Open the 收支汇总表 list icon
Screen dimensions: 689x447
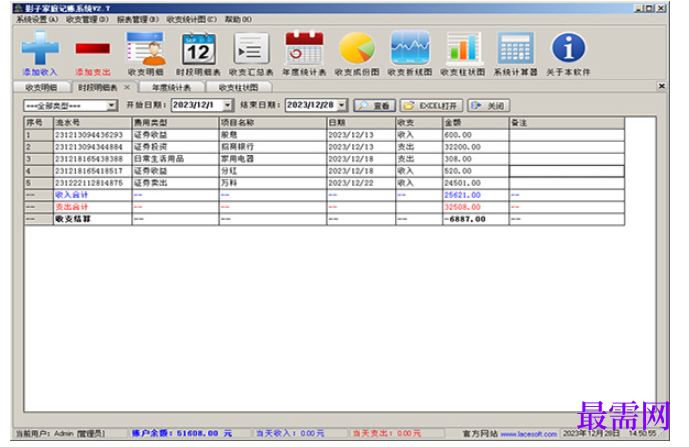(x=251, y=48)
